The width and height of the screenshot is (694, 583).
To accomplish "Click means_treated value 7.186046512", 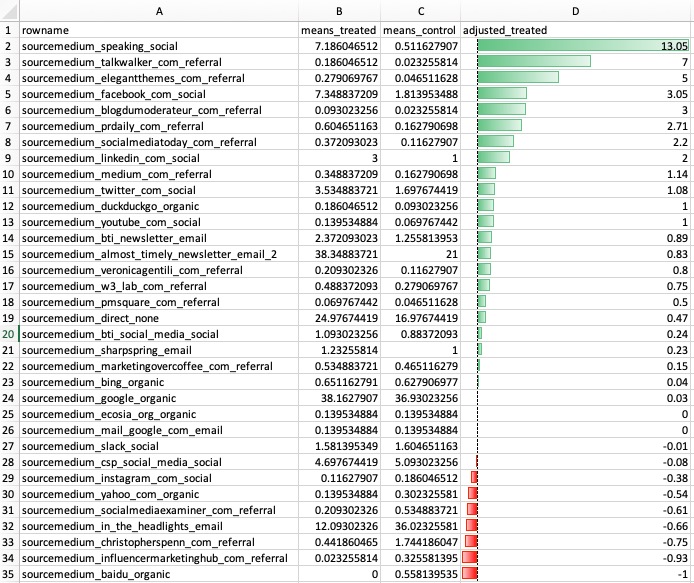I will 339,46.
